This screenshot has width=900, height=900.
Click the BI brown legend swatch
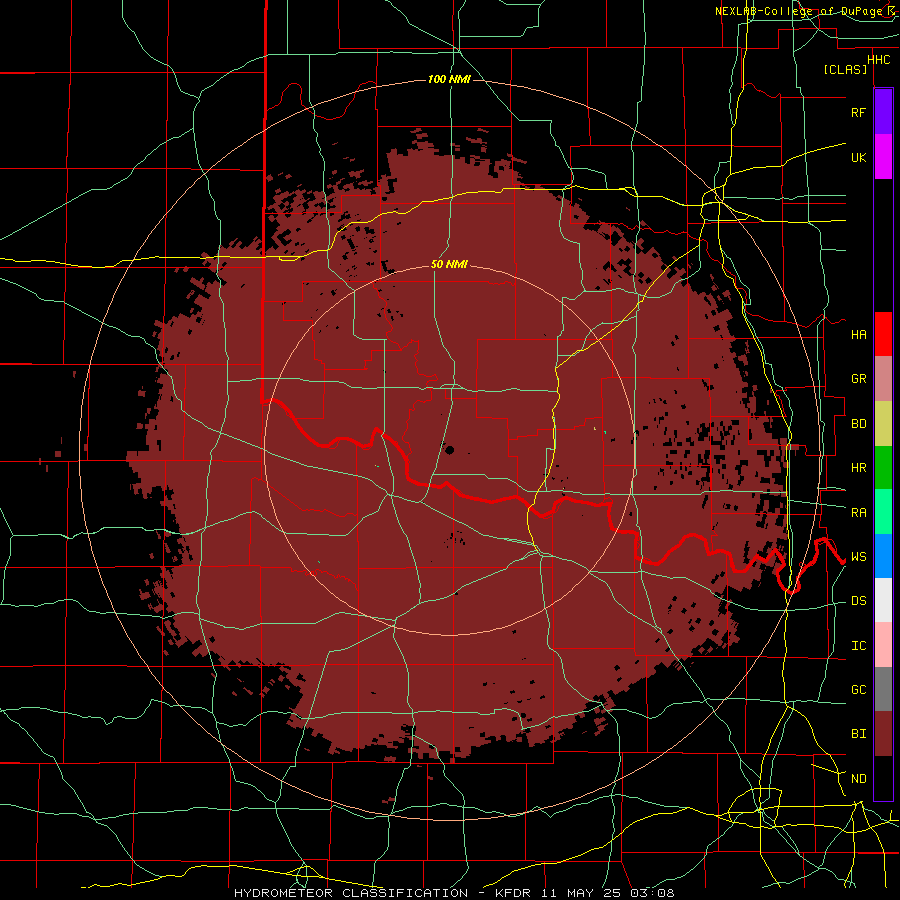883,734
